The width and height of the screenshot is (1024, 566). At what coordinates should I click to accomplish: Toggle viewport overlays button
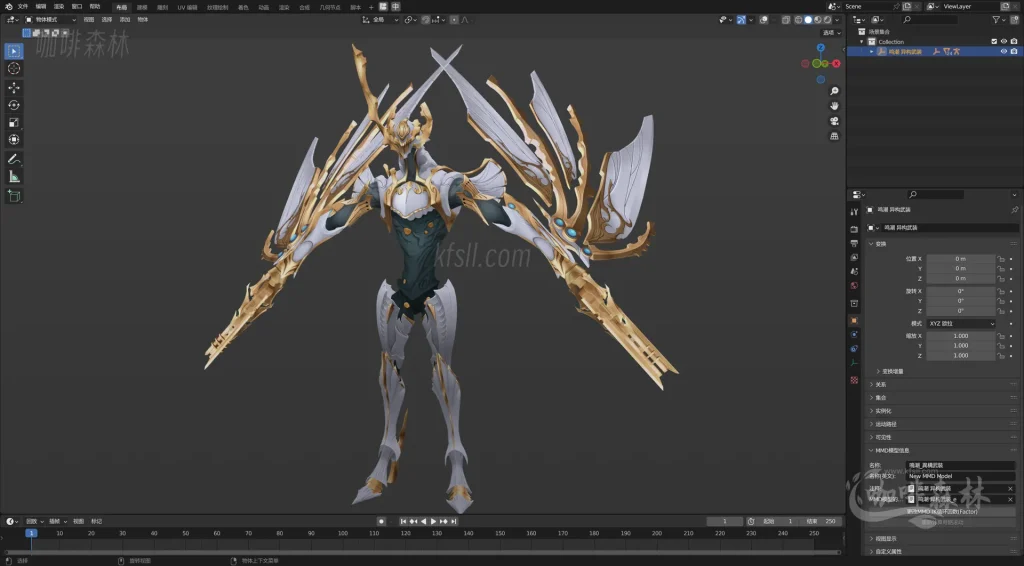(x=763, y=20)
